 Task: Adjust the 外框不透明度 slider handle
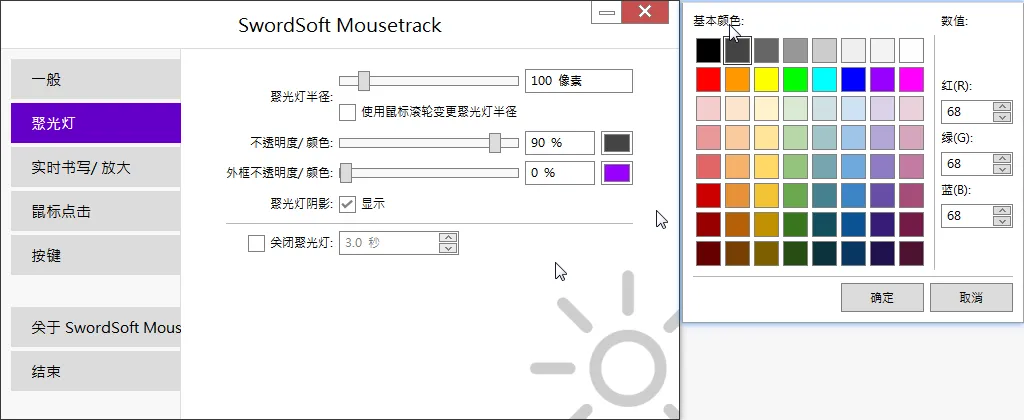click(346, 173)
